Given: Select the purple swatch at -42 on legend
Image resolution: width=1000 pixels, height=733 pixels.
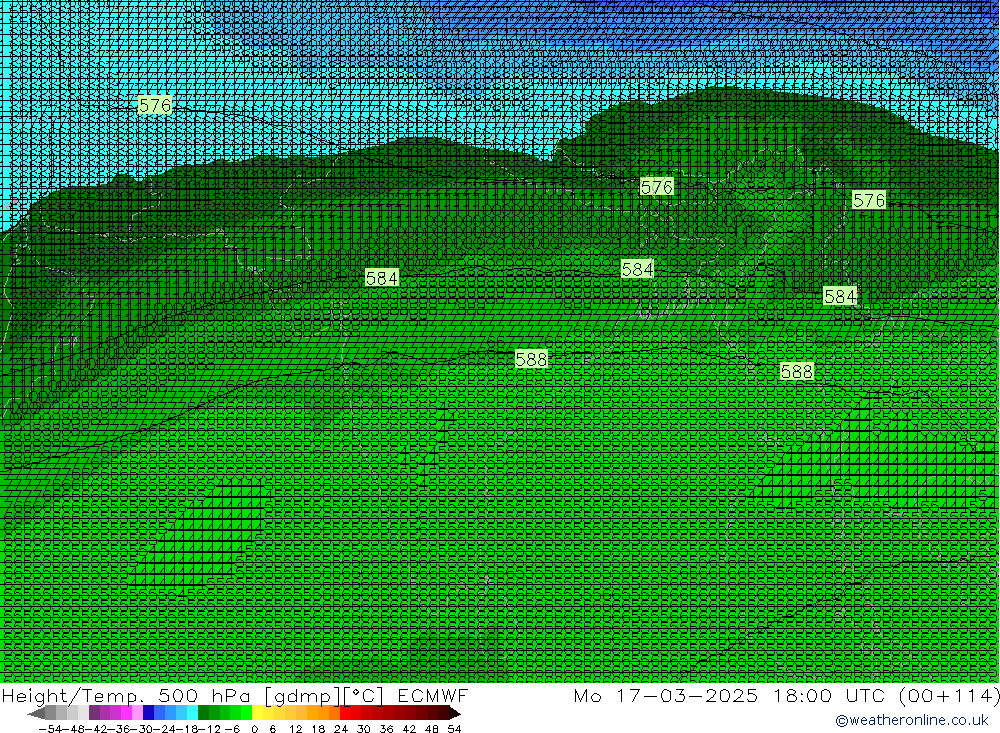Looking at the screenshot, I should click(94, 713).
